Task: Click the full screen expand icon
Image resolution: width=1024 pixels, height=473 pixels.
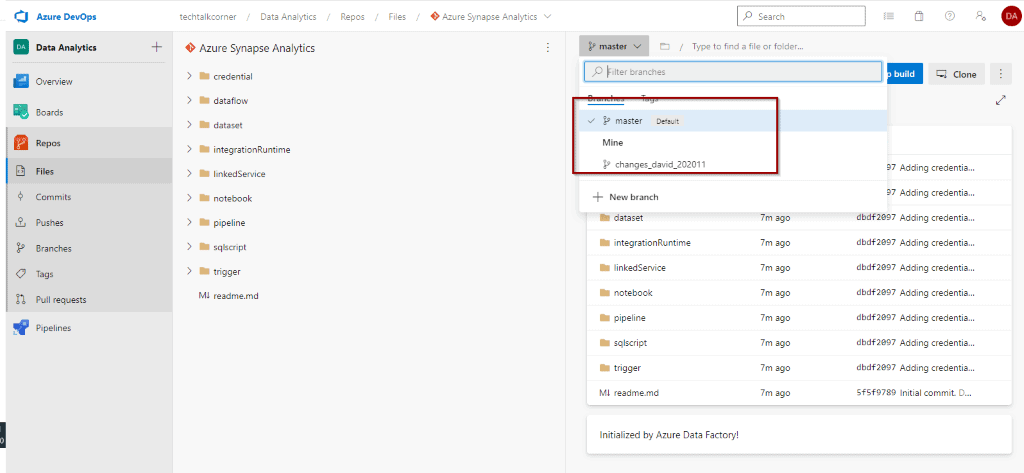Action: click(x=1000, y=100)
